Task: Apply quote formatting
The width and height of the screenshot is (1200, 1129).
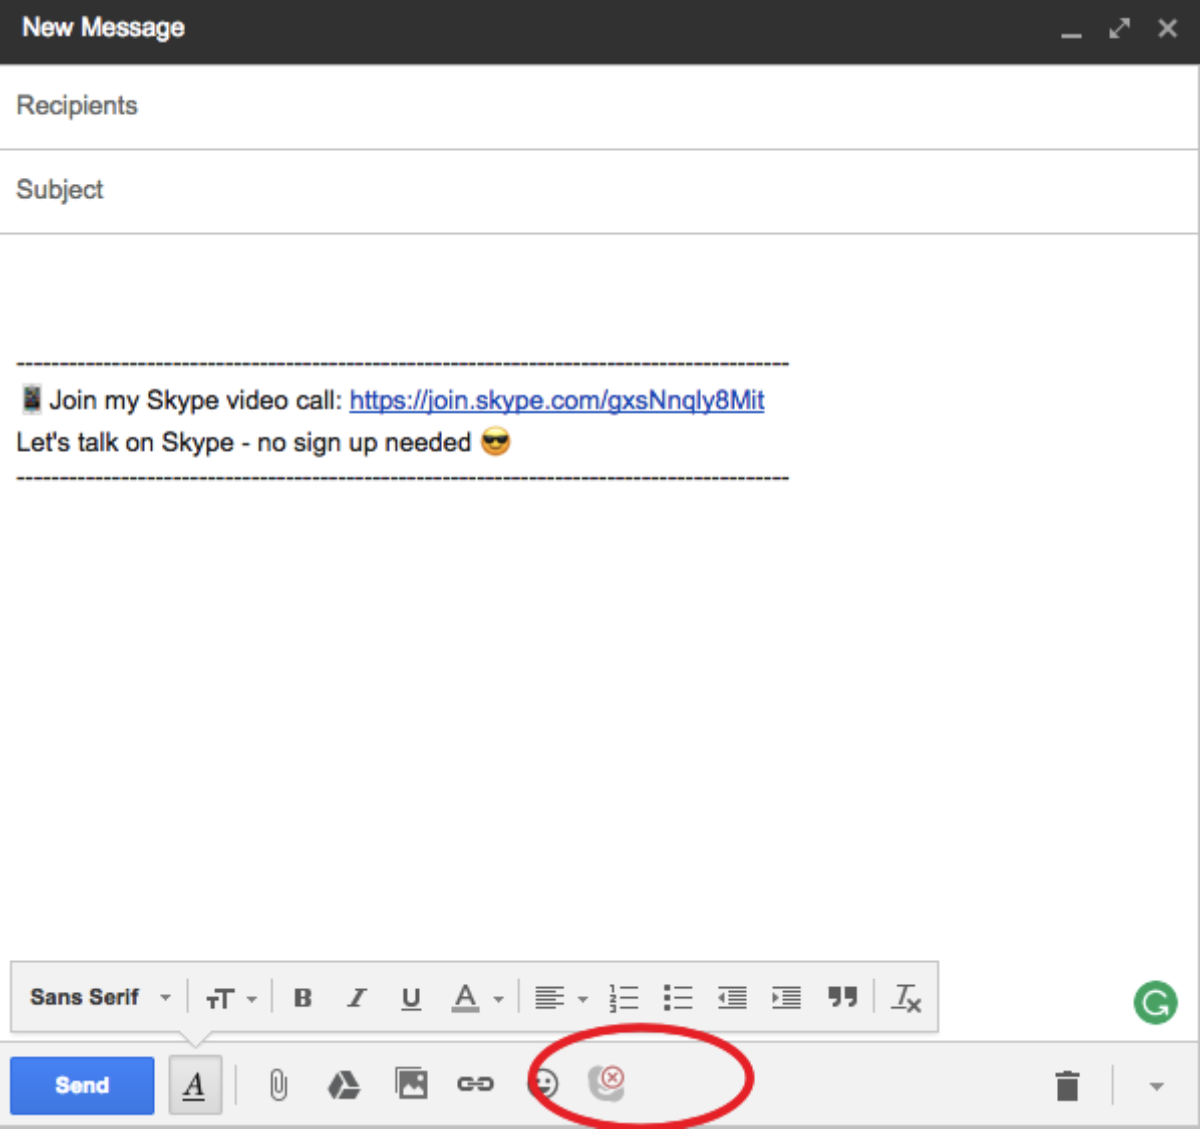Action: (x=843, y=997)
